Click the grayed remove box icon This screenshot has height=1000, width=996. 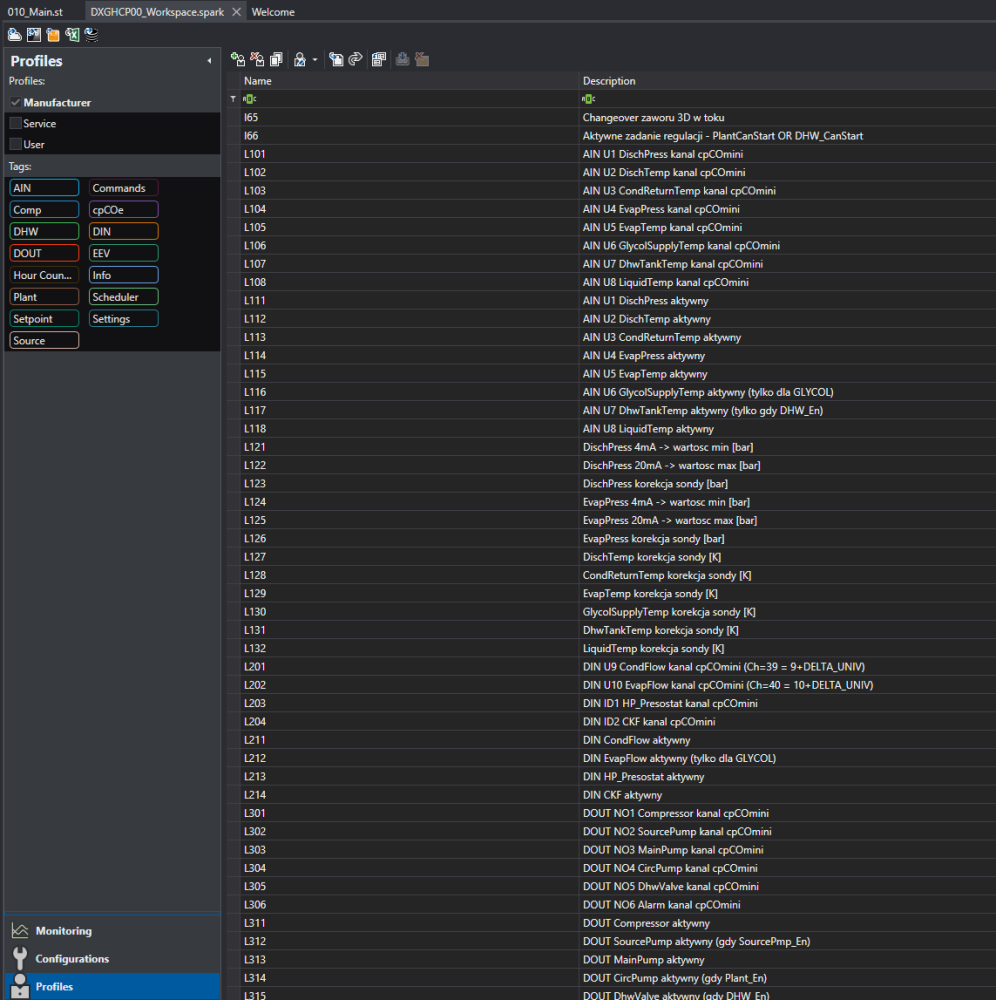(421, 59)
